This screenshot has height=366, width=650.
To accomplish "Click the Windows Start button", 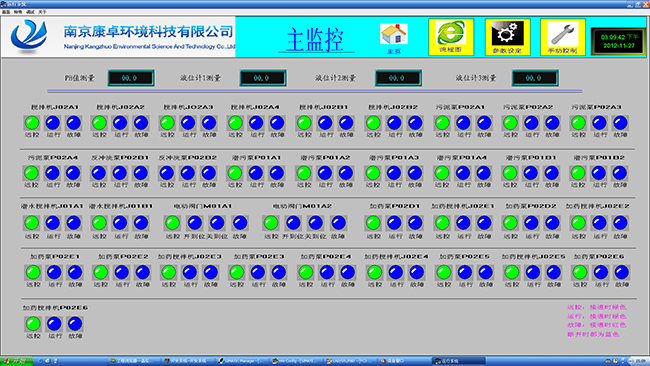I will 17,361.
